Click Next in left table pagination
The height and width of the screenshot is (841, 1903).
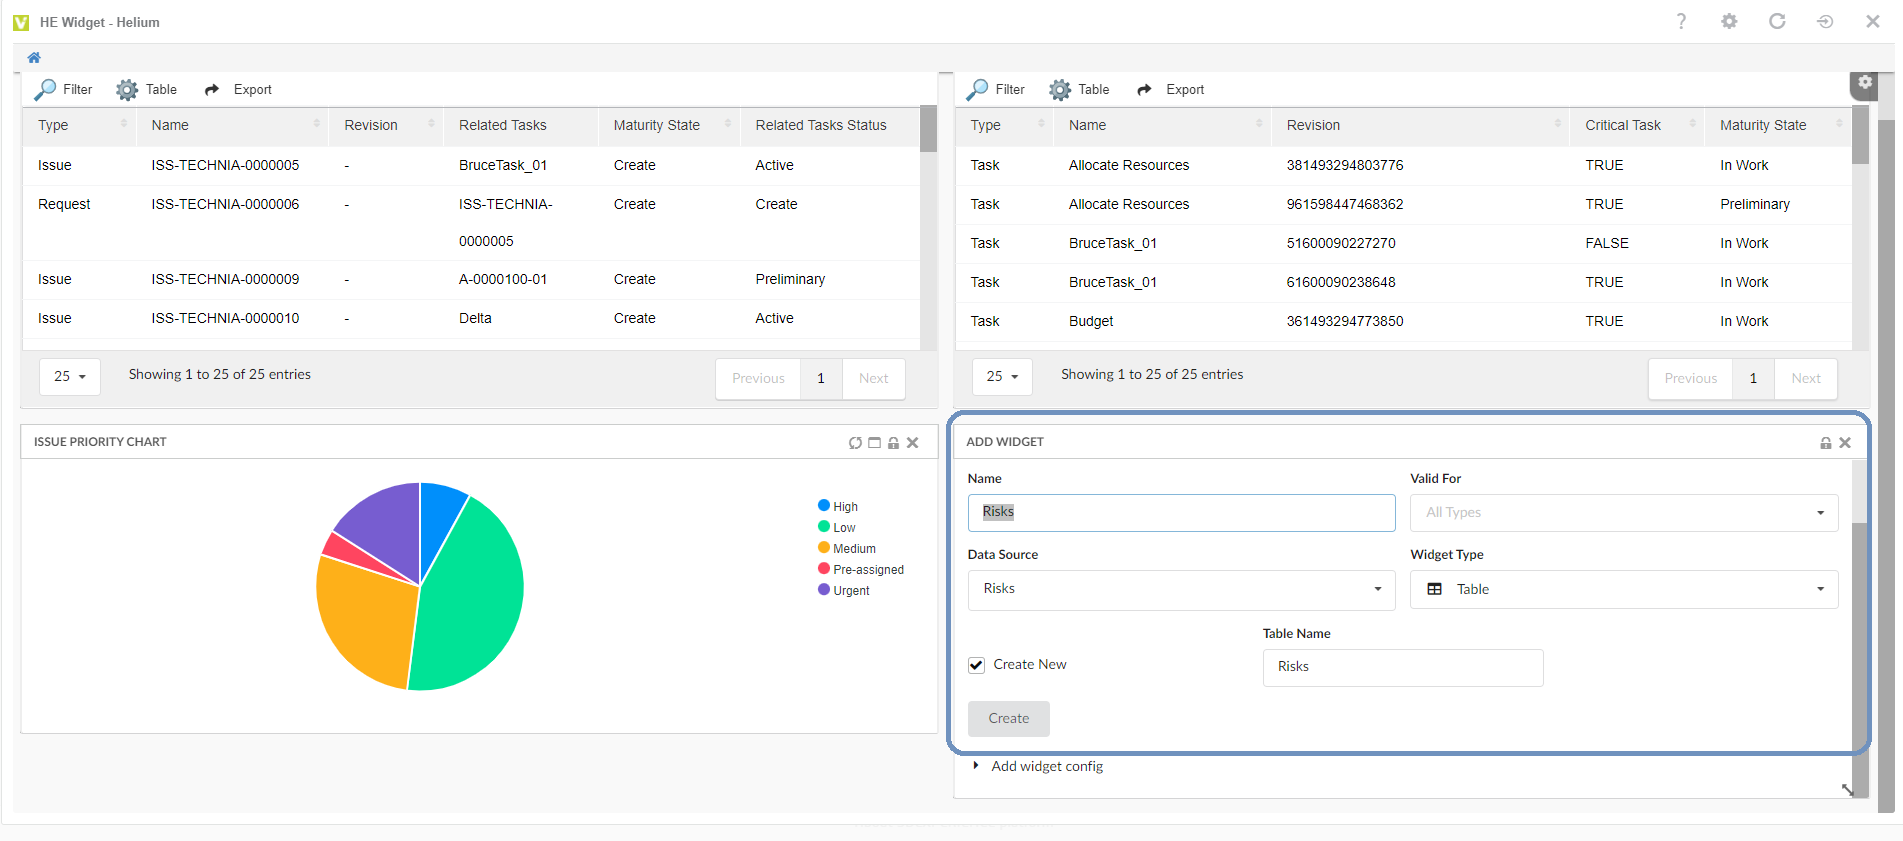point(873,379)
